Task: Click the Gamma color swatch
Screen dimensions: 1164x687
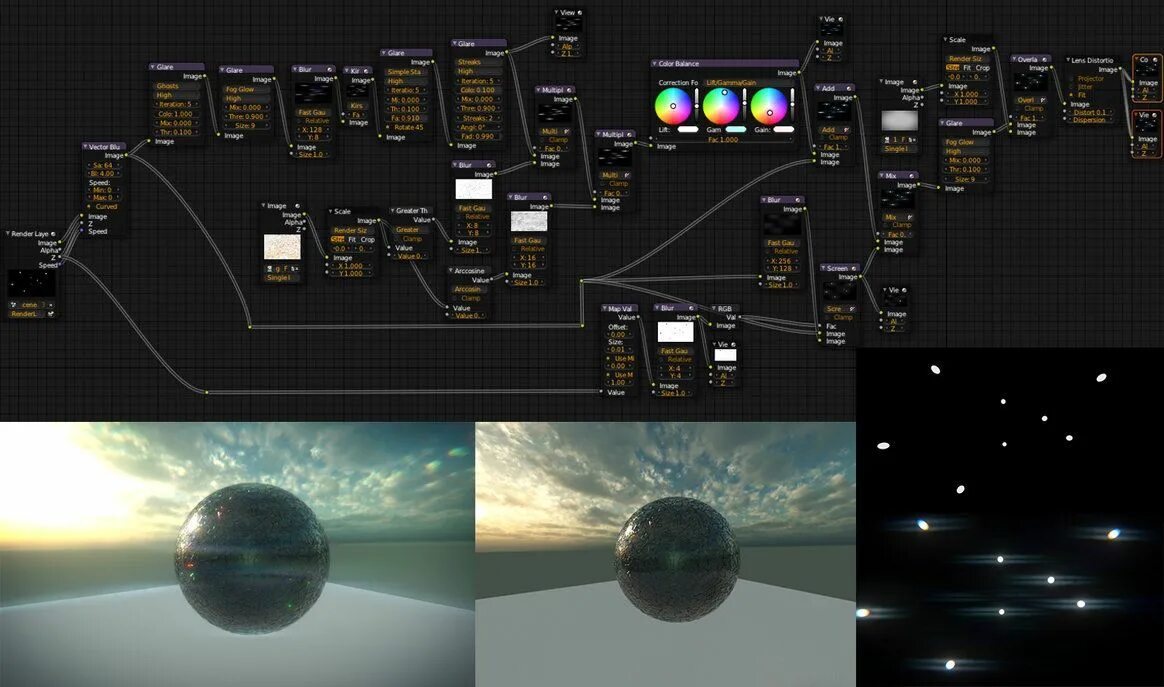Action: [736, 129]
